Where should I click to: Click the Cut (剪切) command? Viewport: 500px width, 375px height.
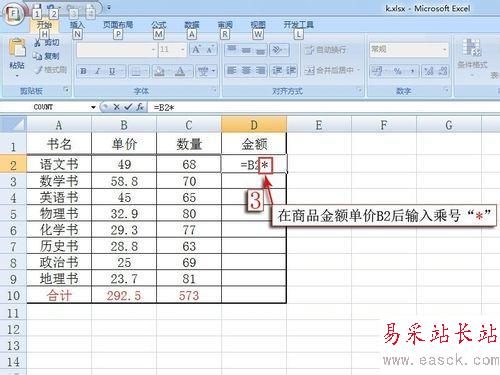click(x=47, y=42)
